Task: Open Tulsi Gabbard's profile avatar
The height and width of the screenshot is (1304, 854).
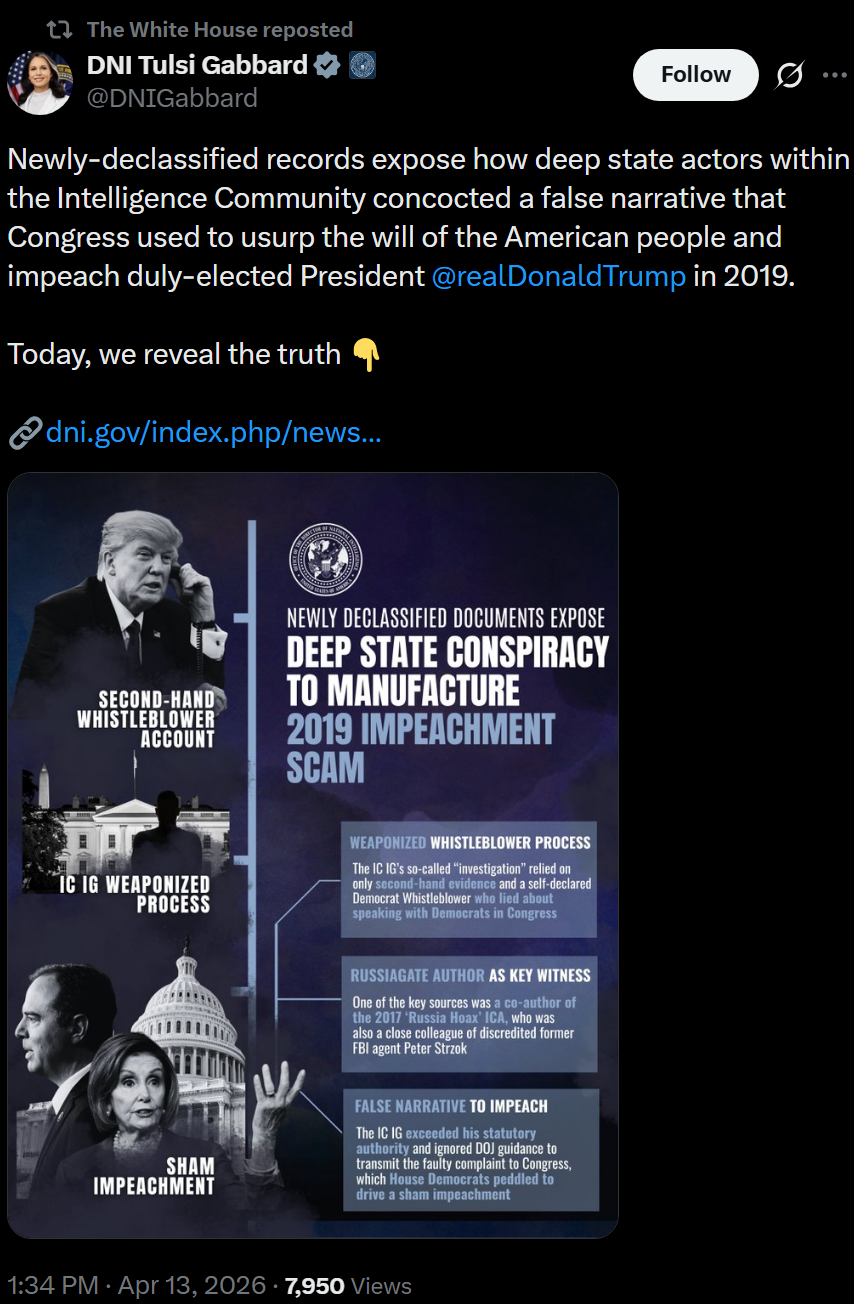Action: tap(40, 83)
